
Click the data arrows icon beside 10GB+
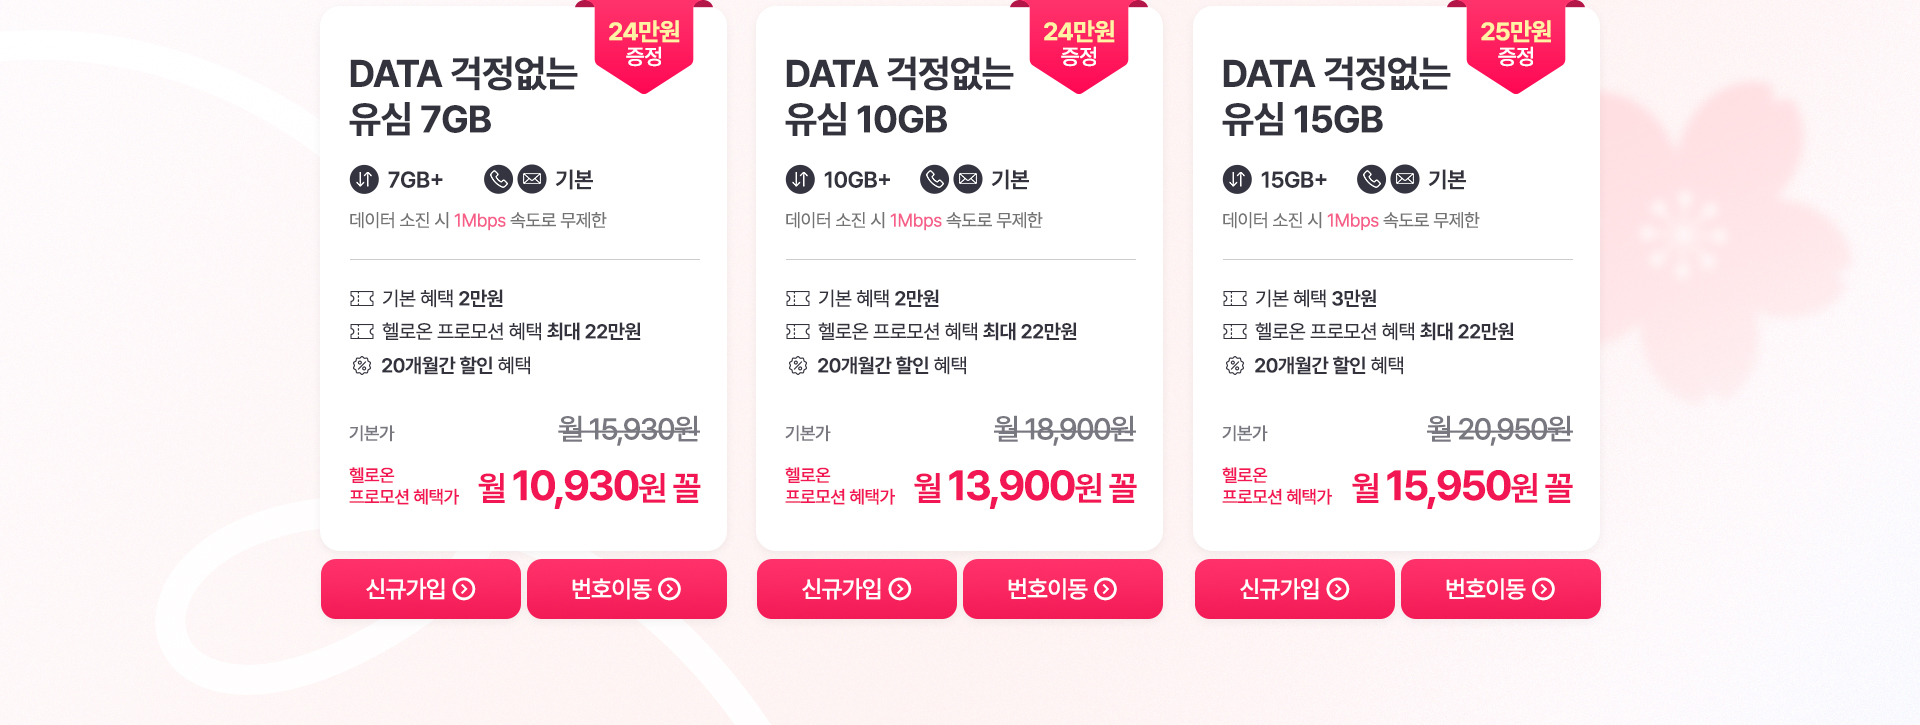(800, 179)
